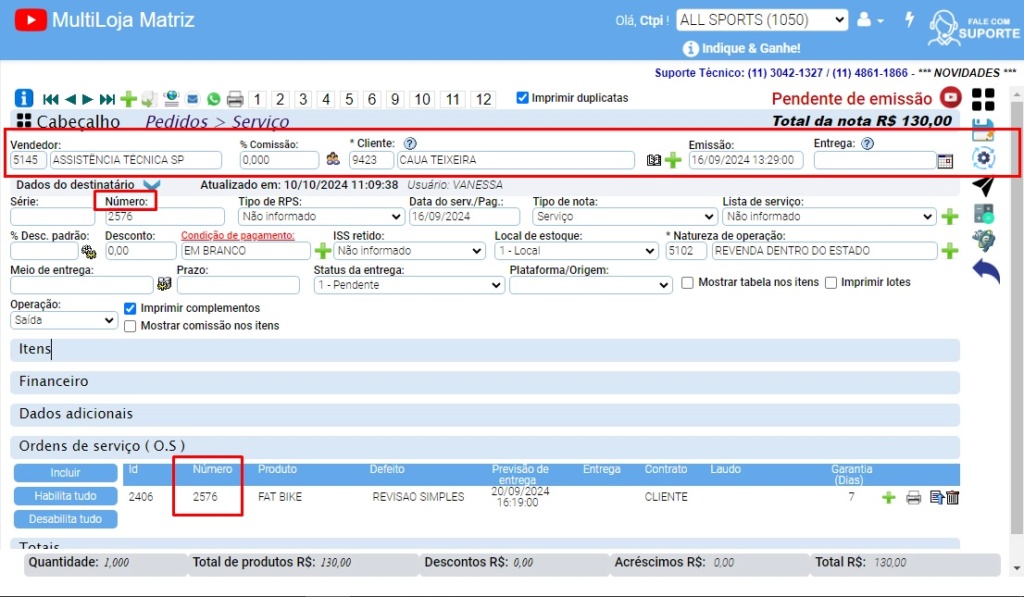The width and height of the screenshot is (1024, 597).
Task: Click green plus next to Lista de serviço
Action: [x=950, y=216]
